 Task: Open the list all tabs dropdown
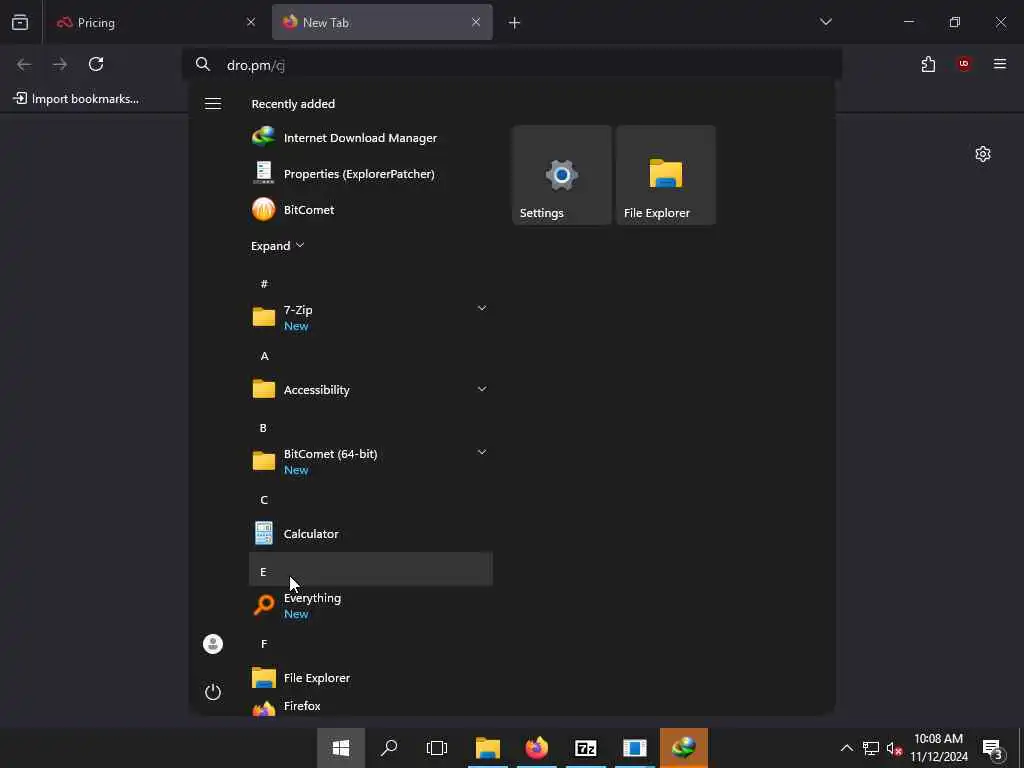click(825, 22)
